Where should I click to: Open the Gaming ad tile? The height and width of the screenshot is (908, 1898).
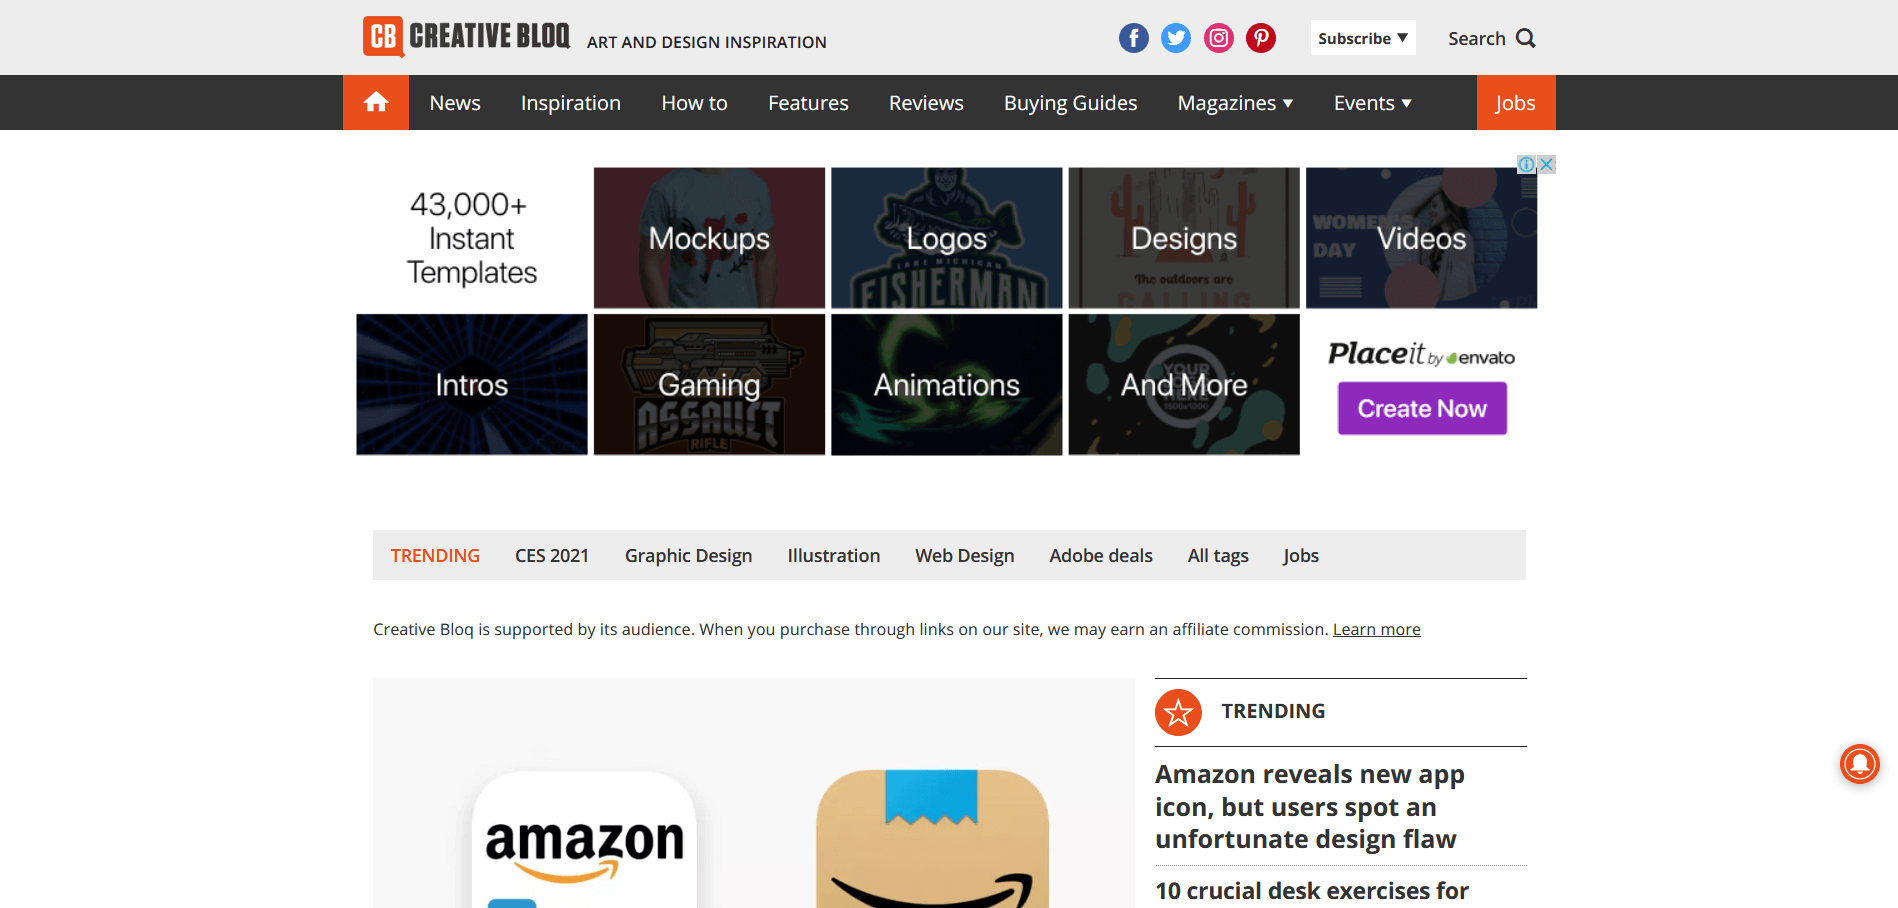pos(709,384)
